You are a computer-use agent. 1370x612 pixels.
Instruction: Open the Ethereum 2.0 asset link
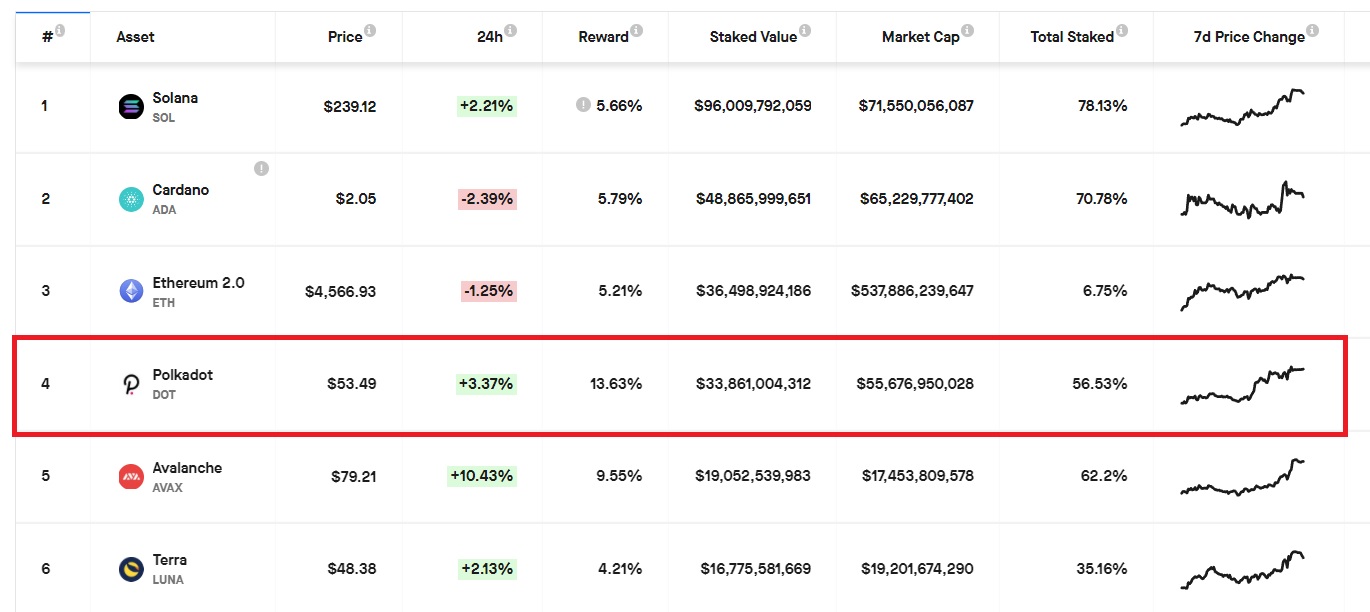pyautogui.click(x=198, y=283)
